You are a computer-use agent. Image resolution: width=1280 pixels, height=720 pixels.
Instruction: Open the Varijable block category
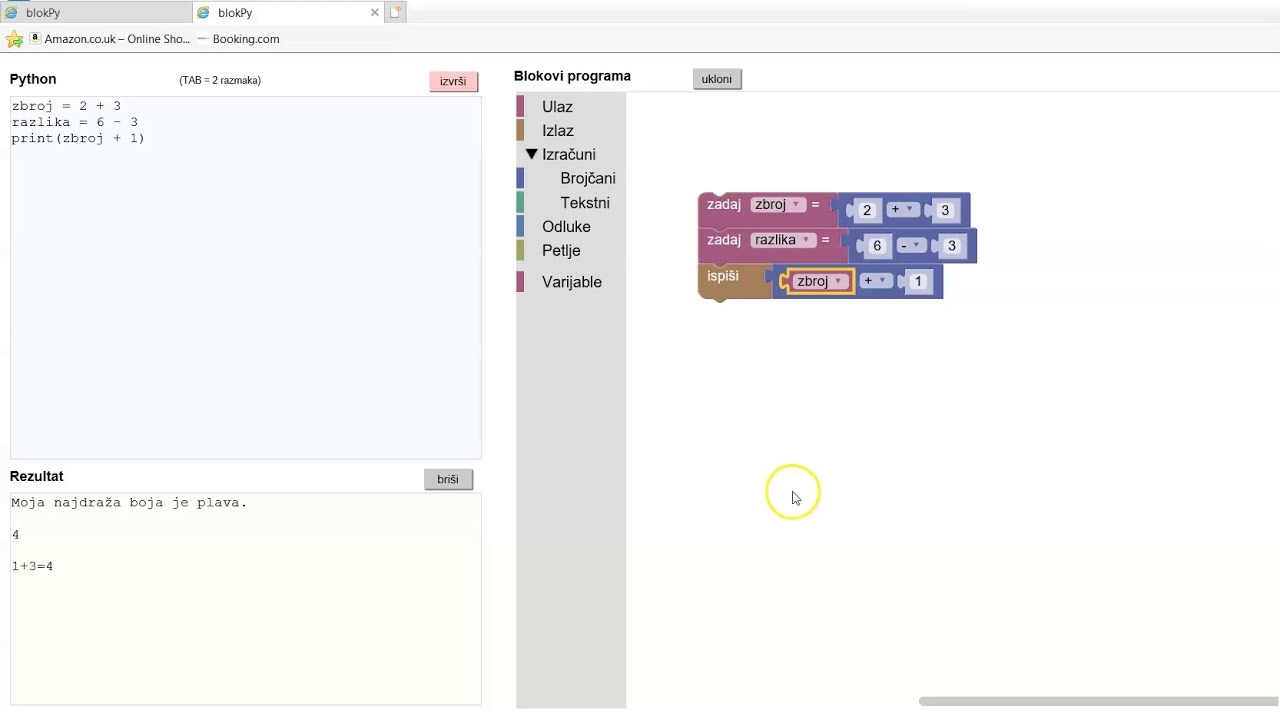coord(572,282)
